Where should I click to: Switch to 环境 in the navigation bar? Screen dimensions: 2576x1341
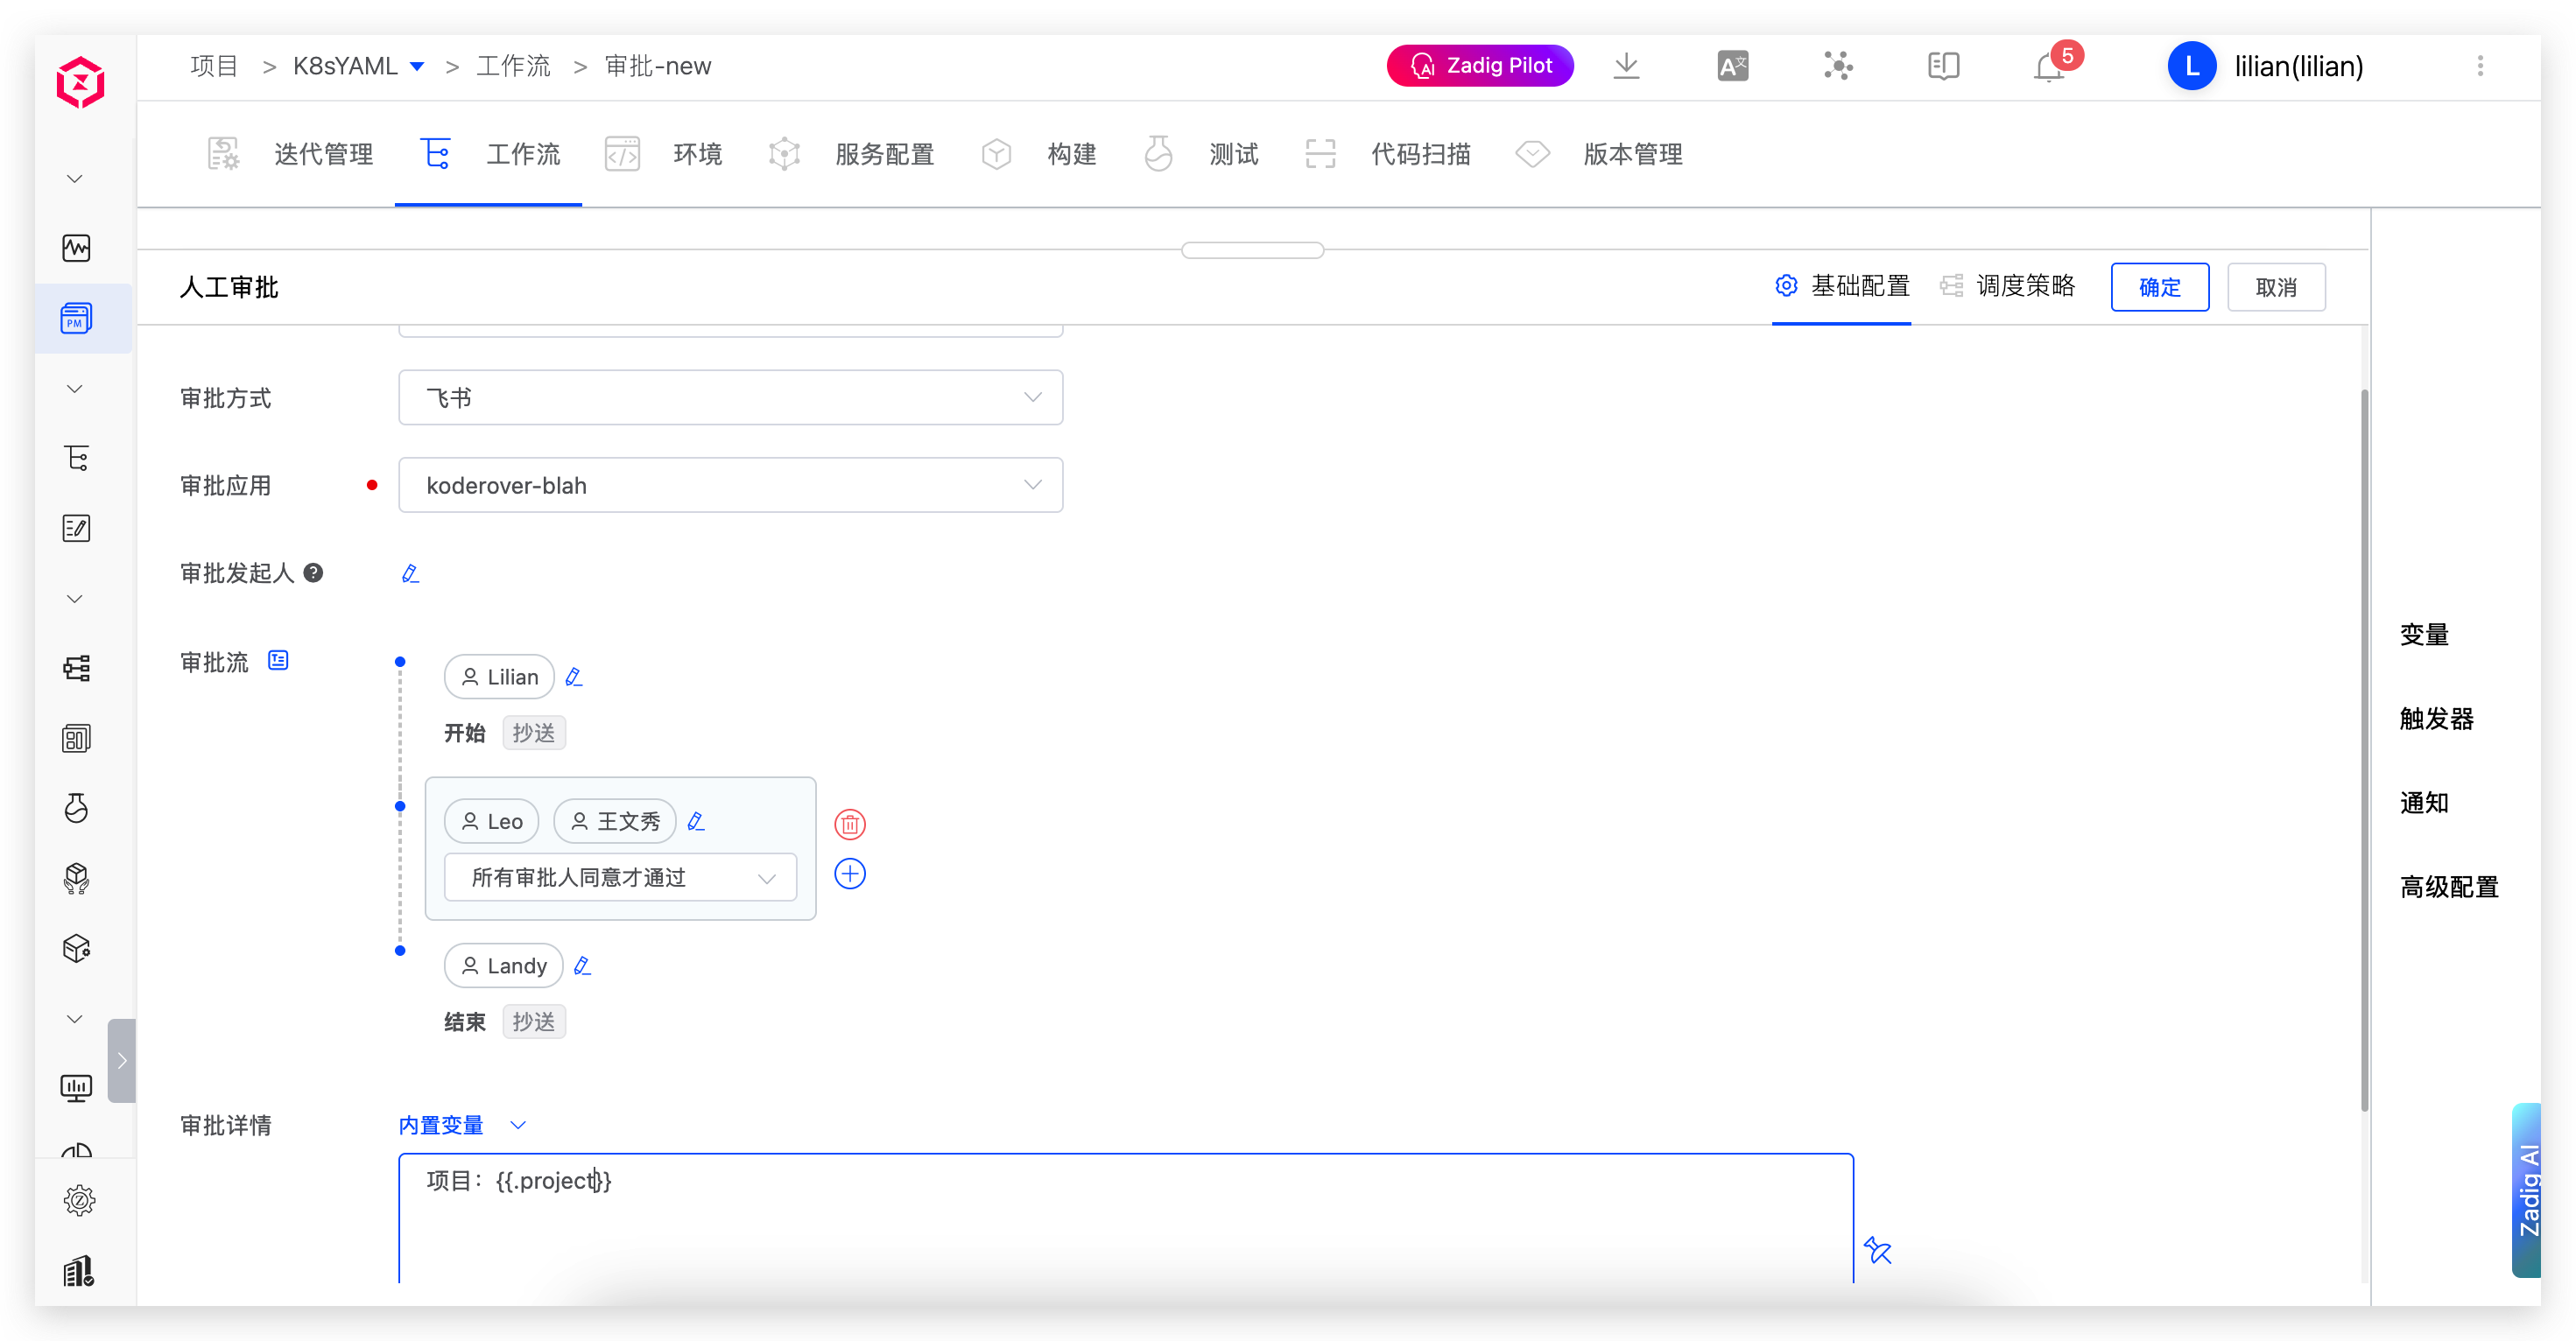(697, 154)
